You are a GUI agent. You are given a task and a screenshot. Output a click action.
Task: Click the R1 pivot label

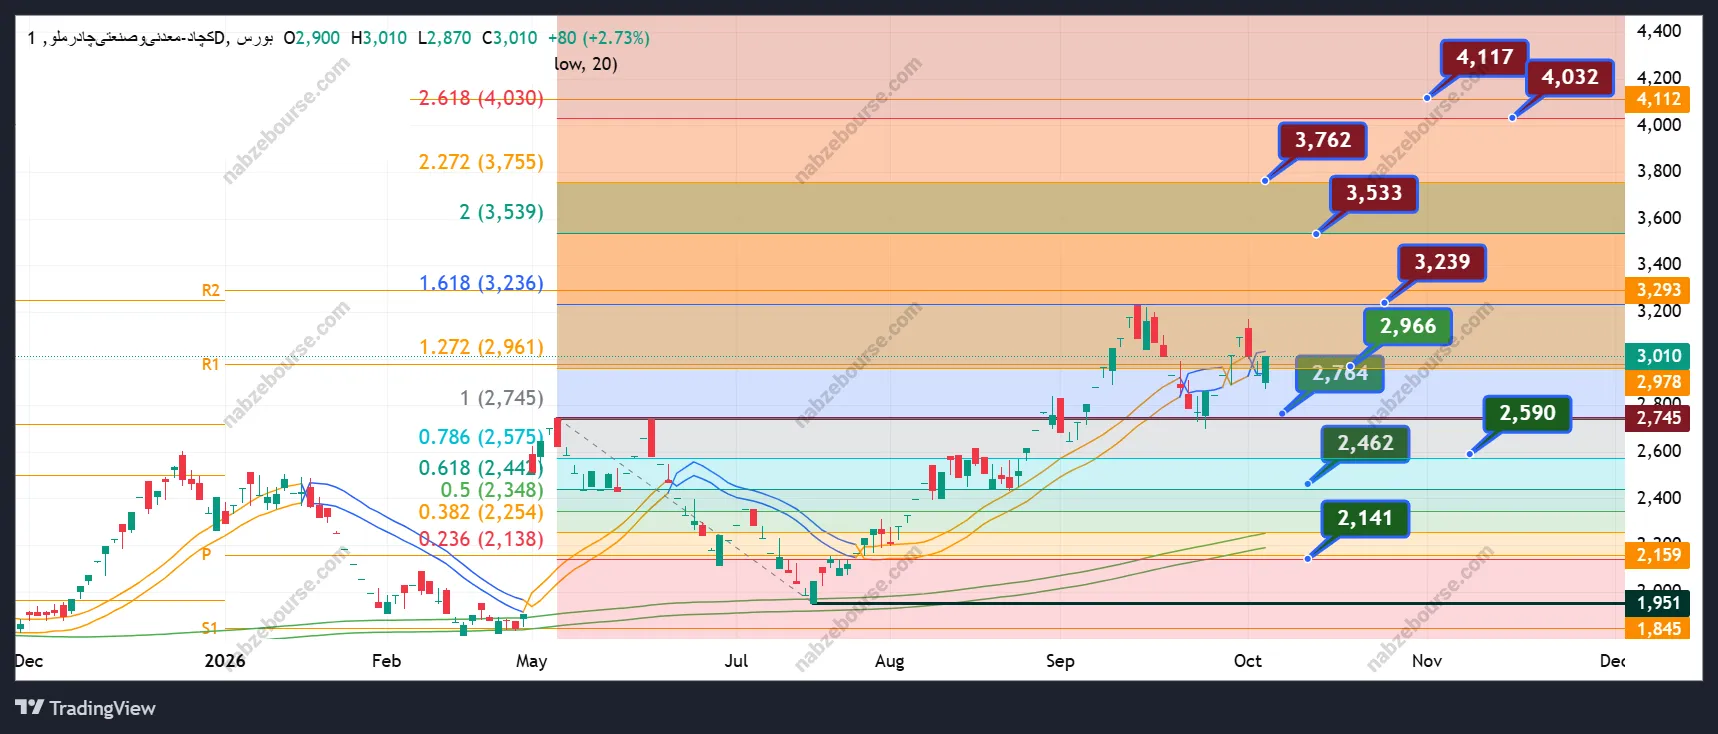210,364
